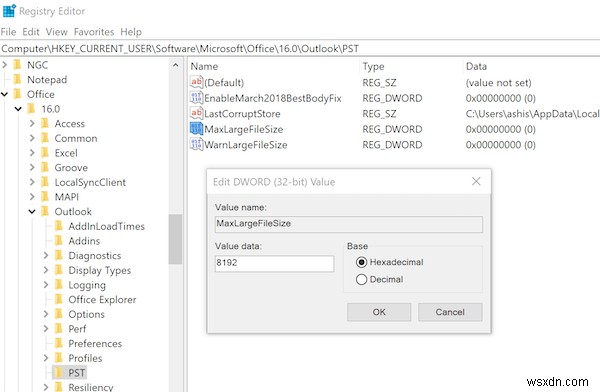Open the Help menu
600x392 pixels.
click(x=131, y=32)
